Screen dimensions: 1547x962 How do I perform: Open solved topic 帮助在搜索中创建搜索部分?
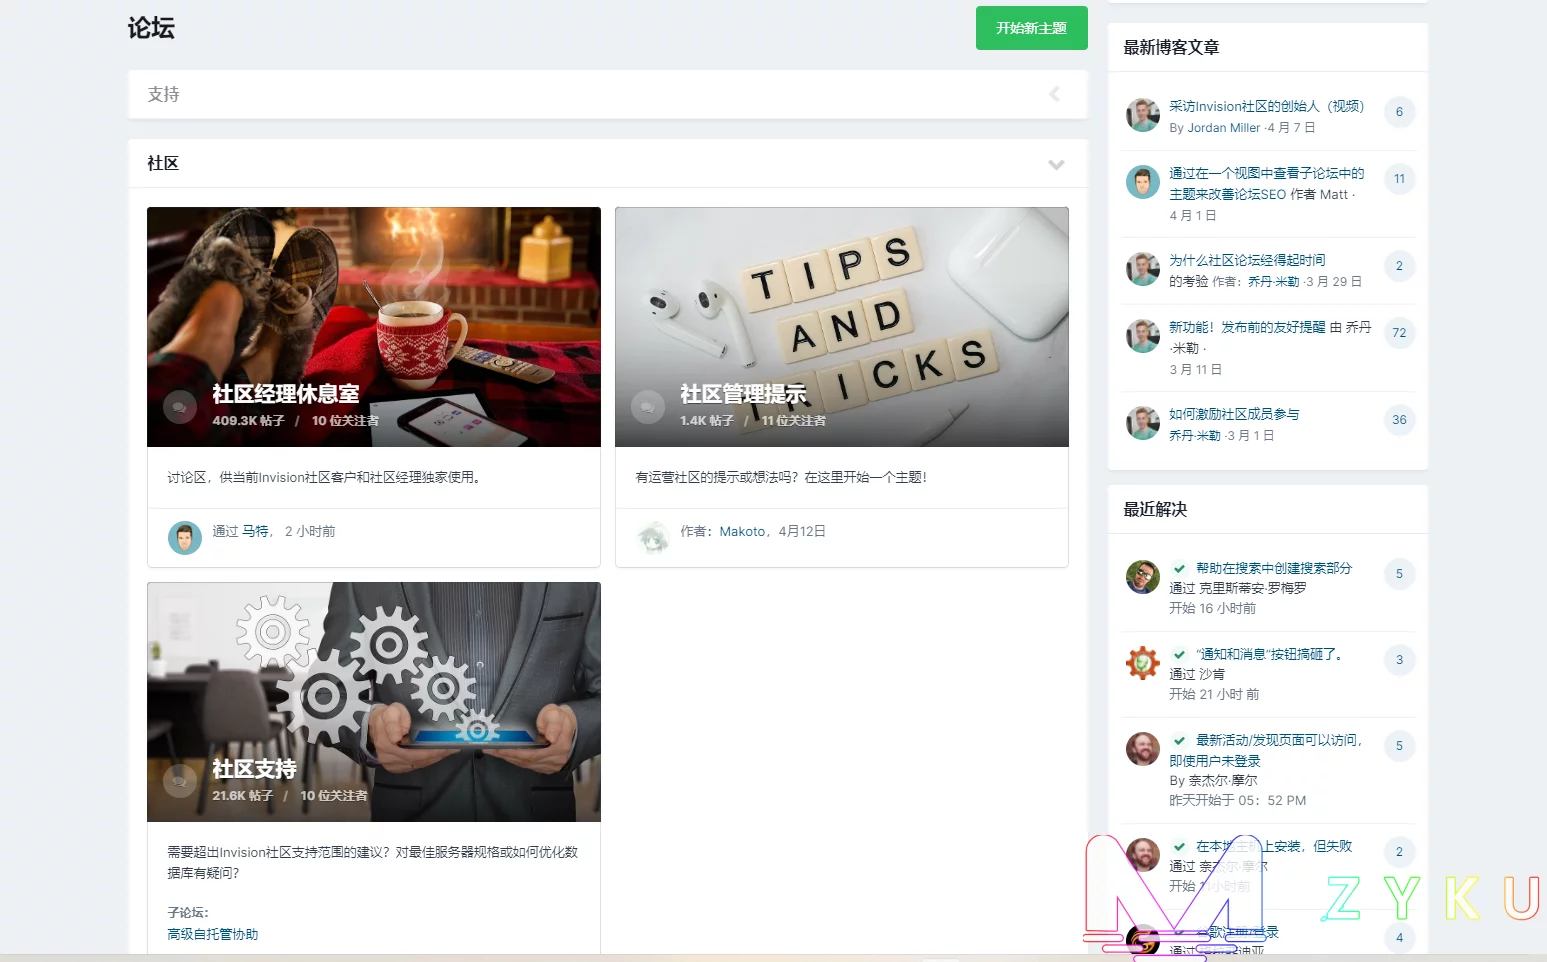click(1273, 568)
